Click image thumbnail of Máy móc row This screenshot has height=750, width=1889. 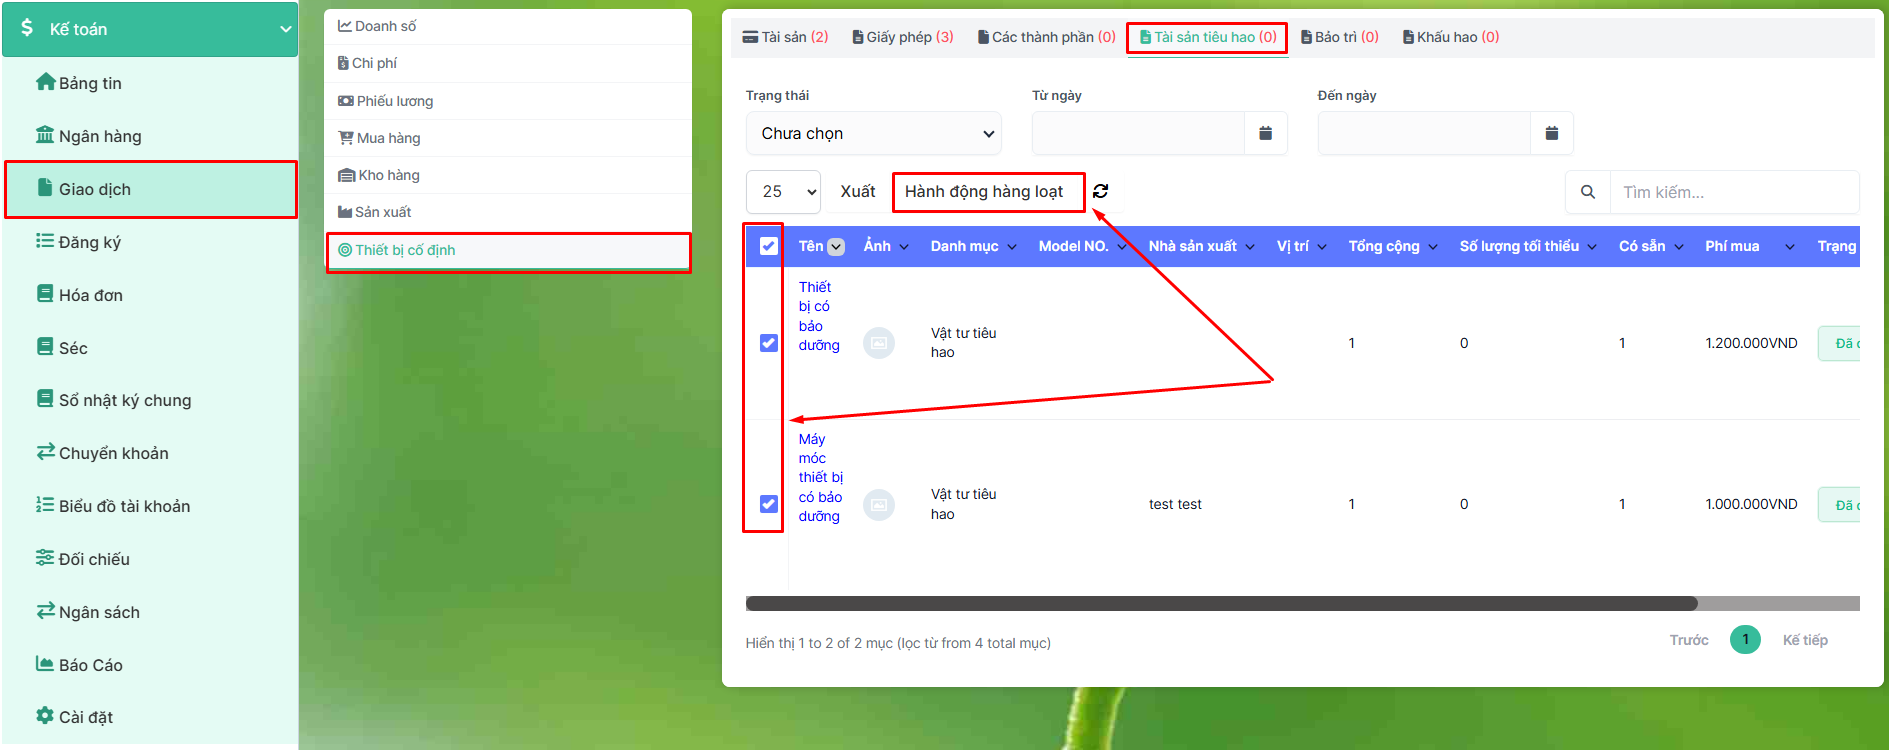[x=878, y=505]
